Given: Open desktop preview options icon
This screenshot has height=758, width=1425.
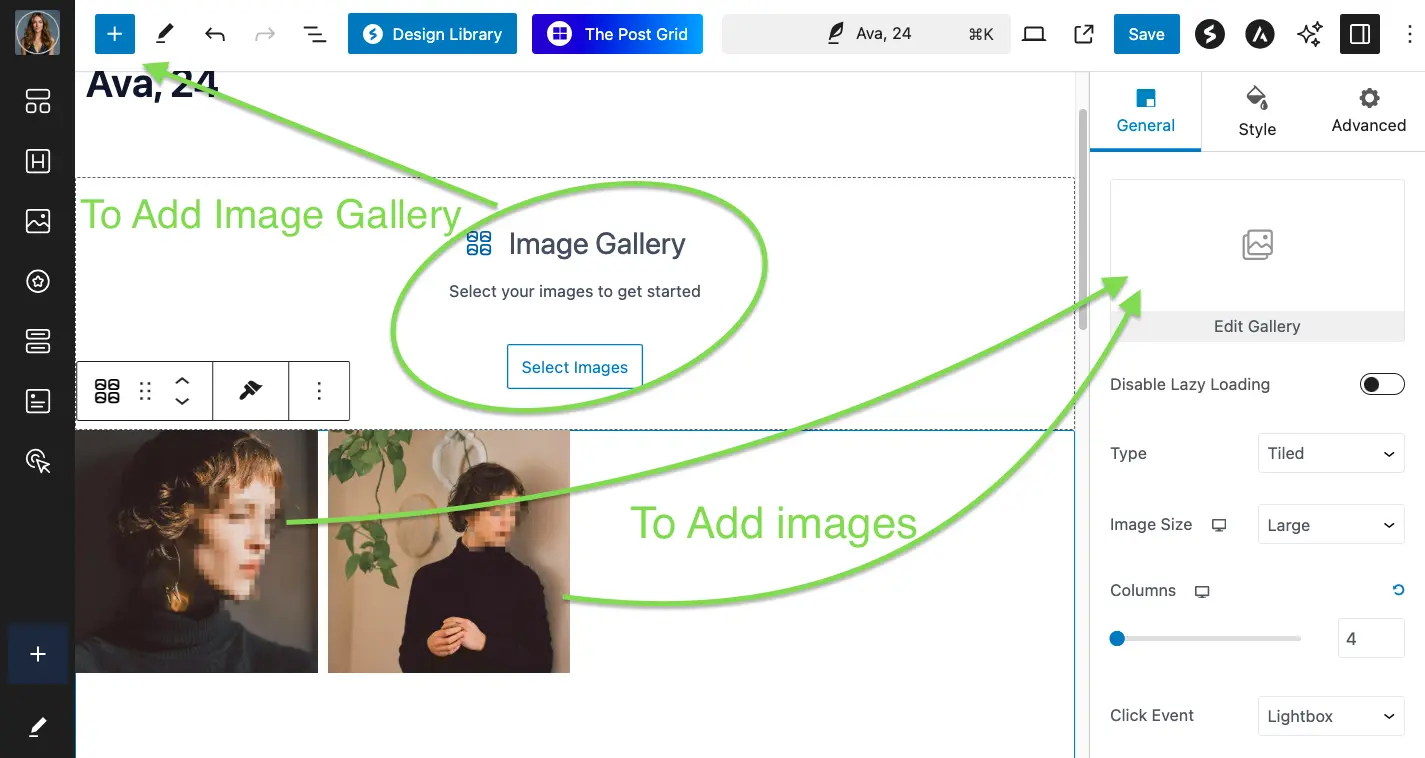Looking at the screenshot, I should tap(1033, 33).
